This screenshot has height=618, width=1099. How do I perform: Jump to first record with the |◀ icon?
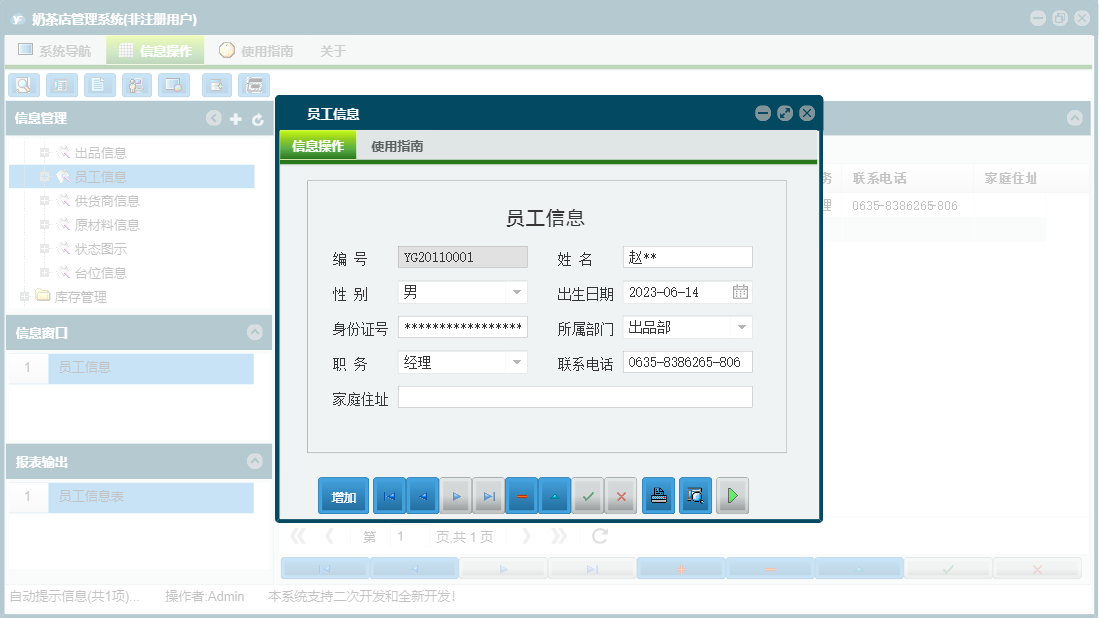point(389,495)
